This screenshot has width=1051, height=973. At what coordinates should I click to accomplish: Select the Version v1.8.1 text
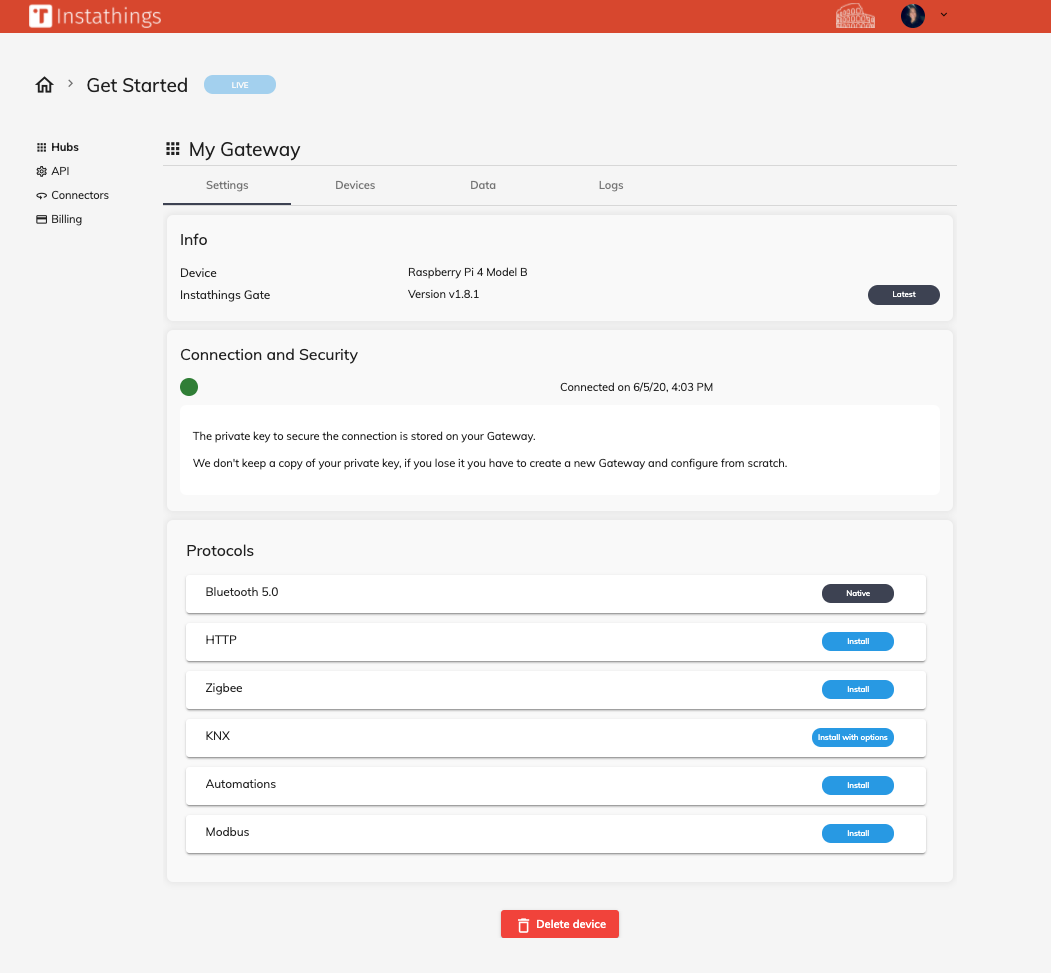[x=443, y=294]
